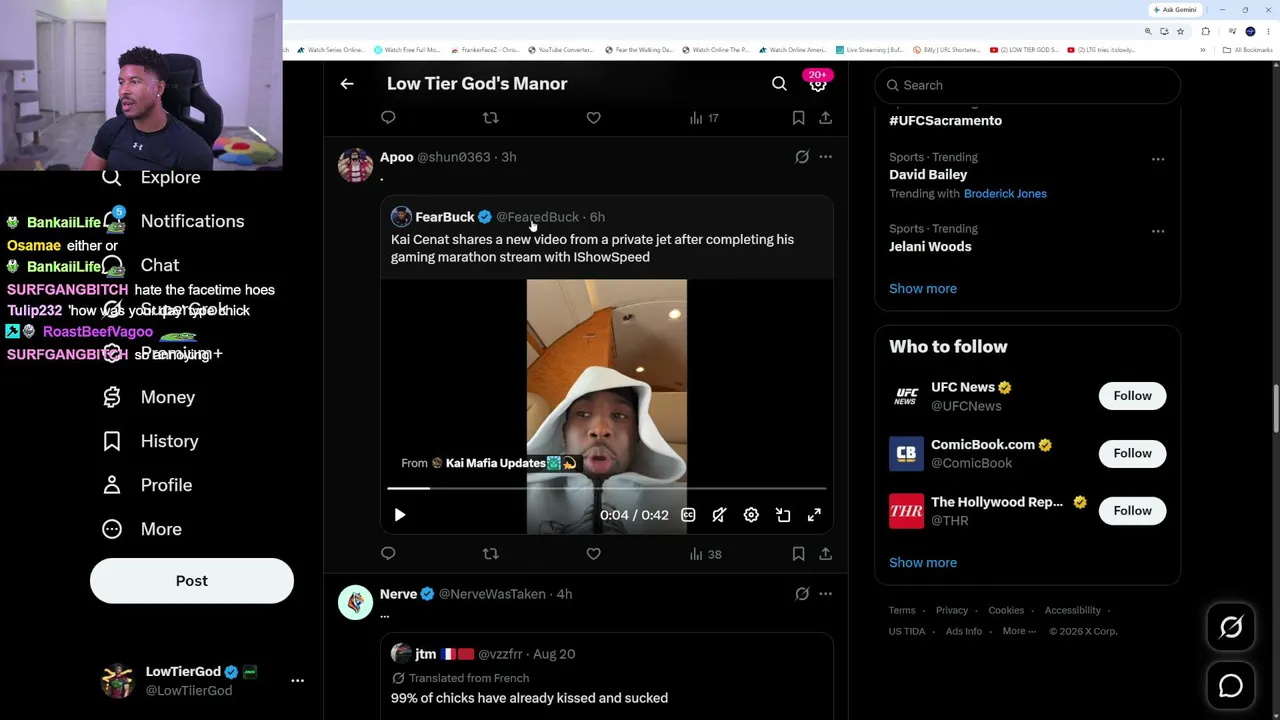Toggle the video mute button
Viewport: 1280px width, 720px height.
719,515
